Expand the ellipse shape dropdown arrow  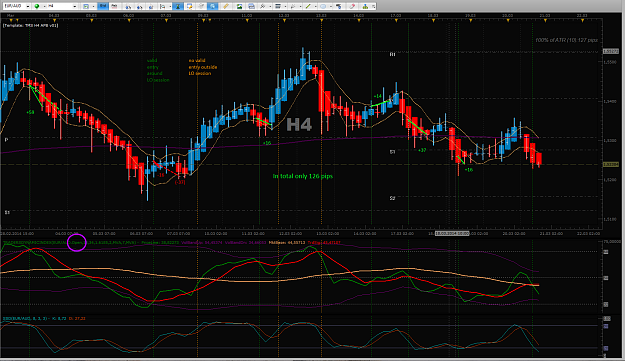330,6
